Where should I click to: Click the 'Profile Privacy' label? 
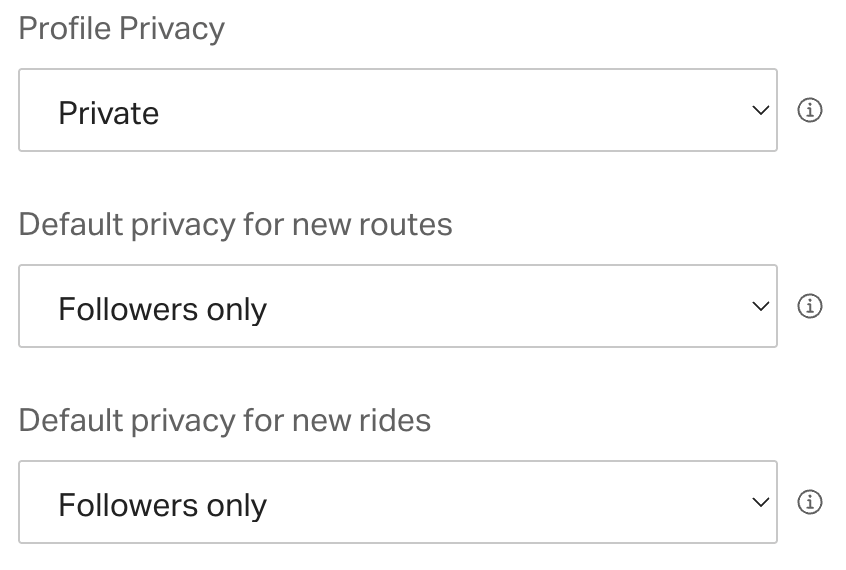(x=121, y=29)
